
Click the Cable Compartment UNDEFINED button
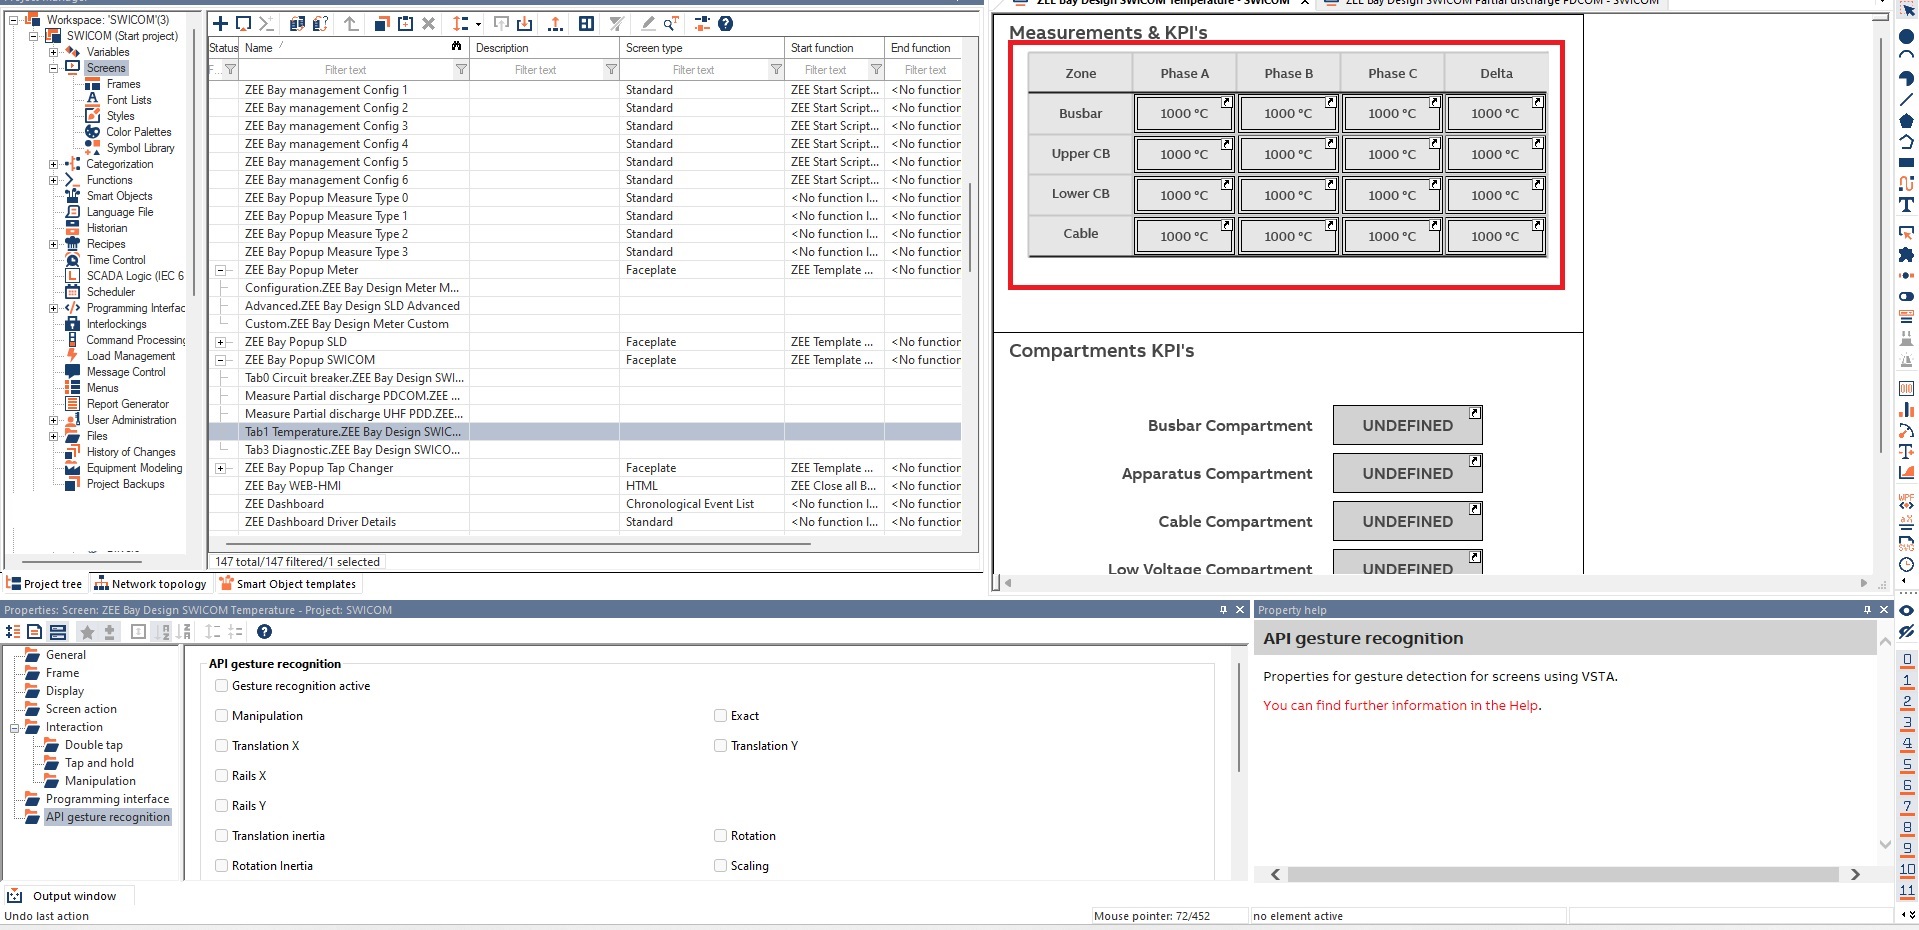(1407, 521)
